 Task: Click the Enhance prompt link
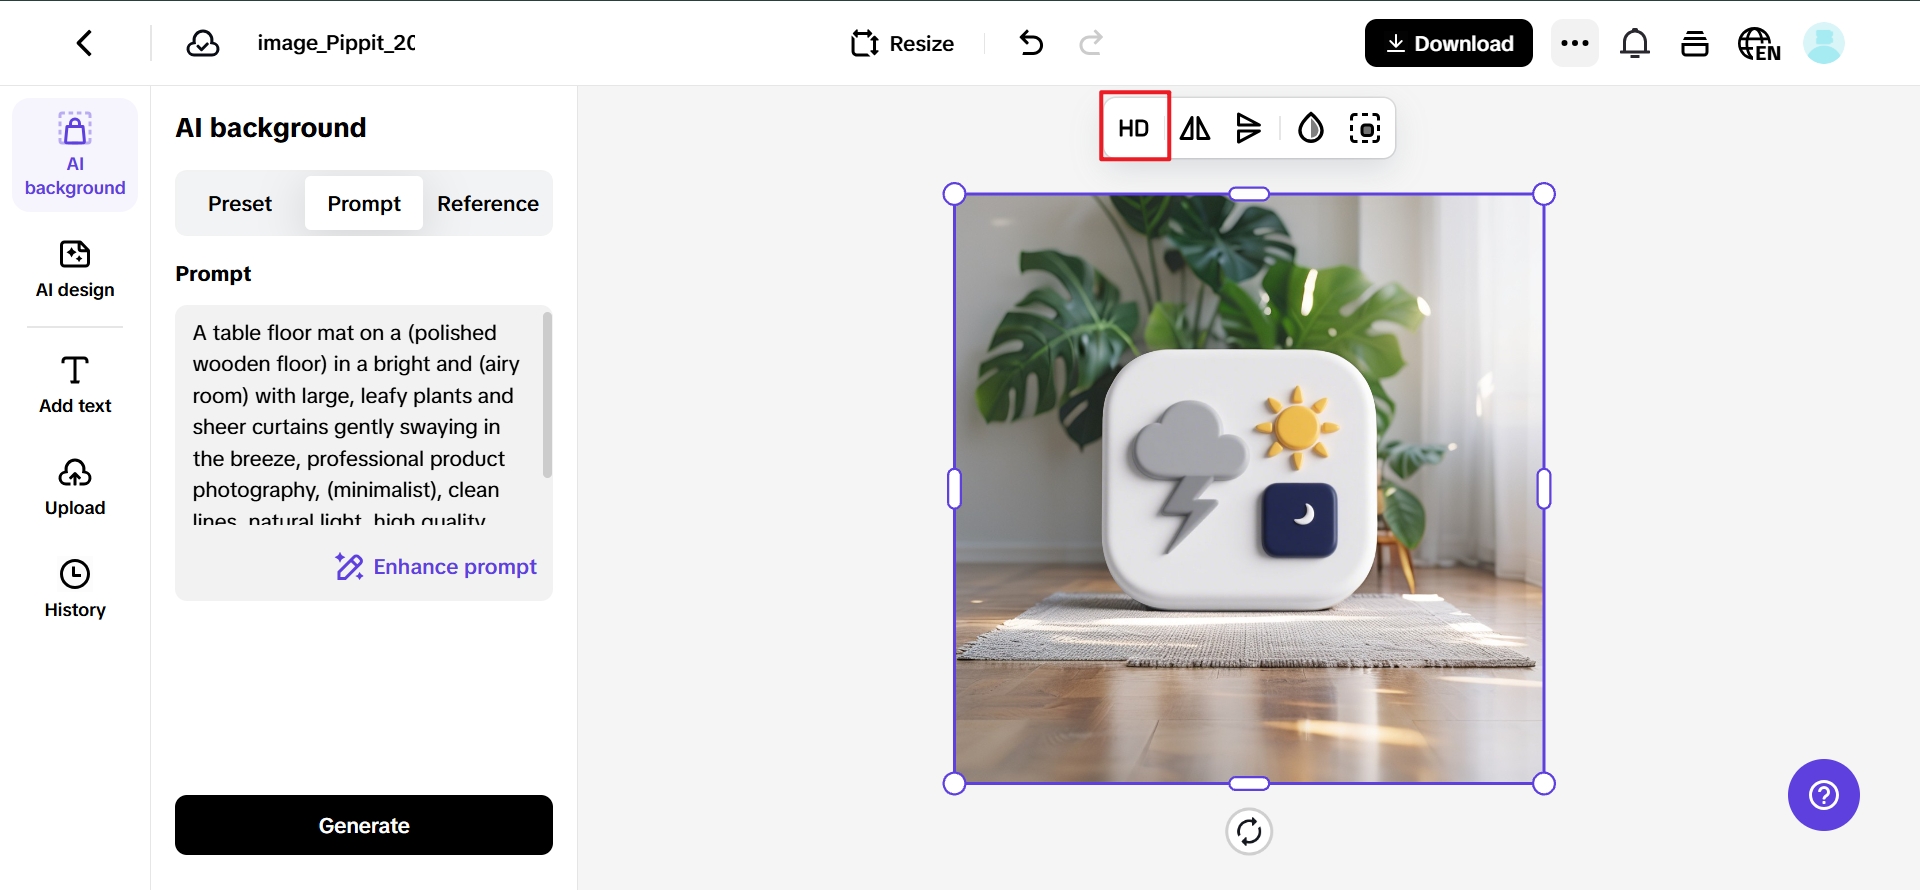436,567
